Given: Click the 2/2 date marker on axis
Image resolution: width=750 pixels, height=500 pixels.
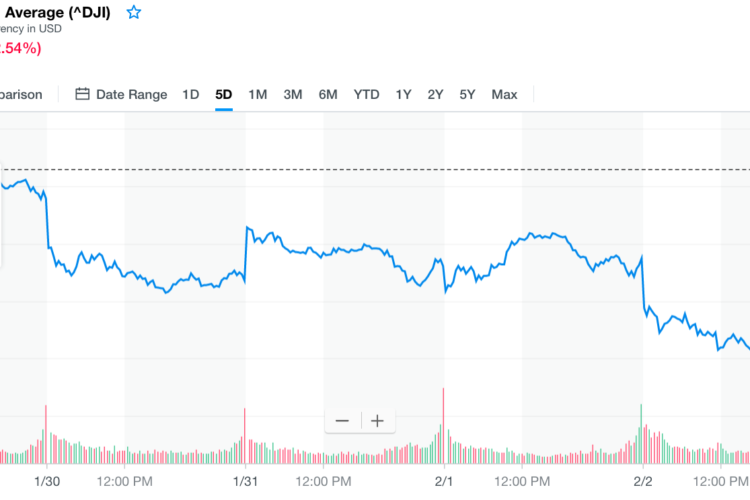Looking at the screenshot, I should click(x=641, y=481).
